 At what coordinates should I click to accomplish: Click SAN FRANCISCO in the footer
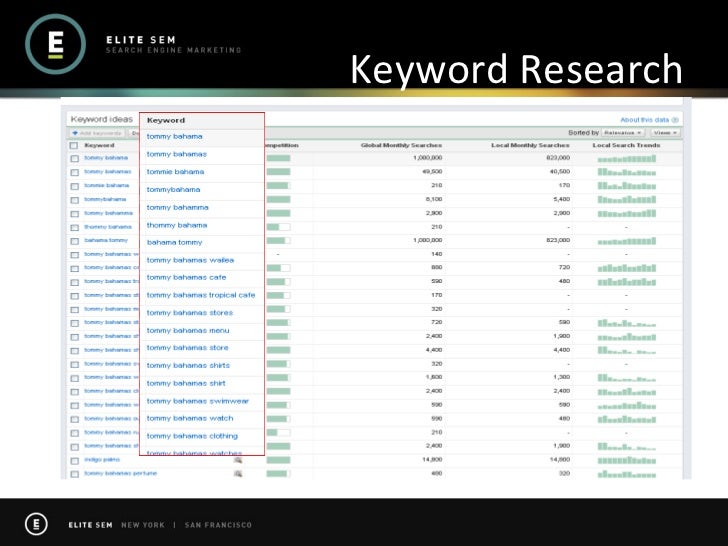click(x=218, y=525)
